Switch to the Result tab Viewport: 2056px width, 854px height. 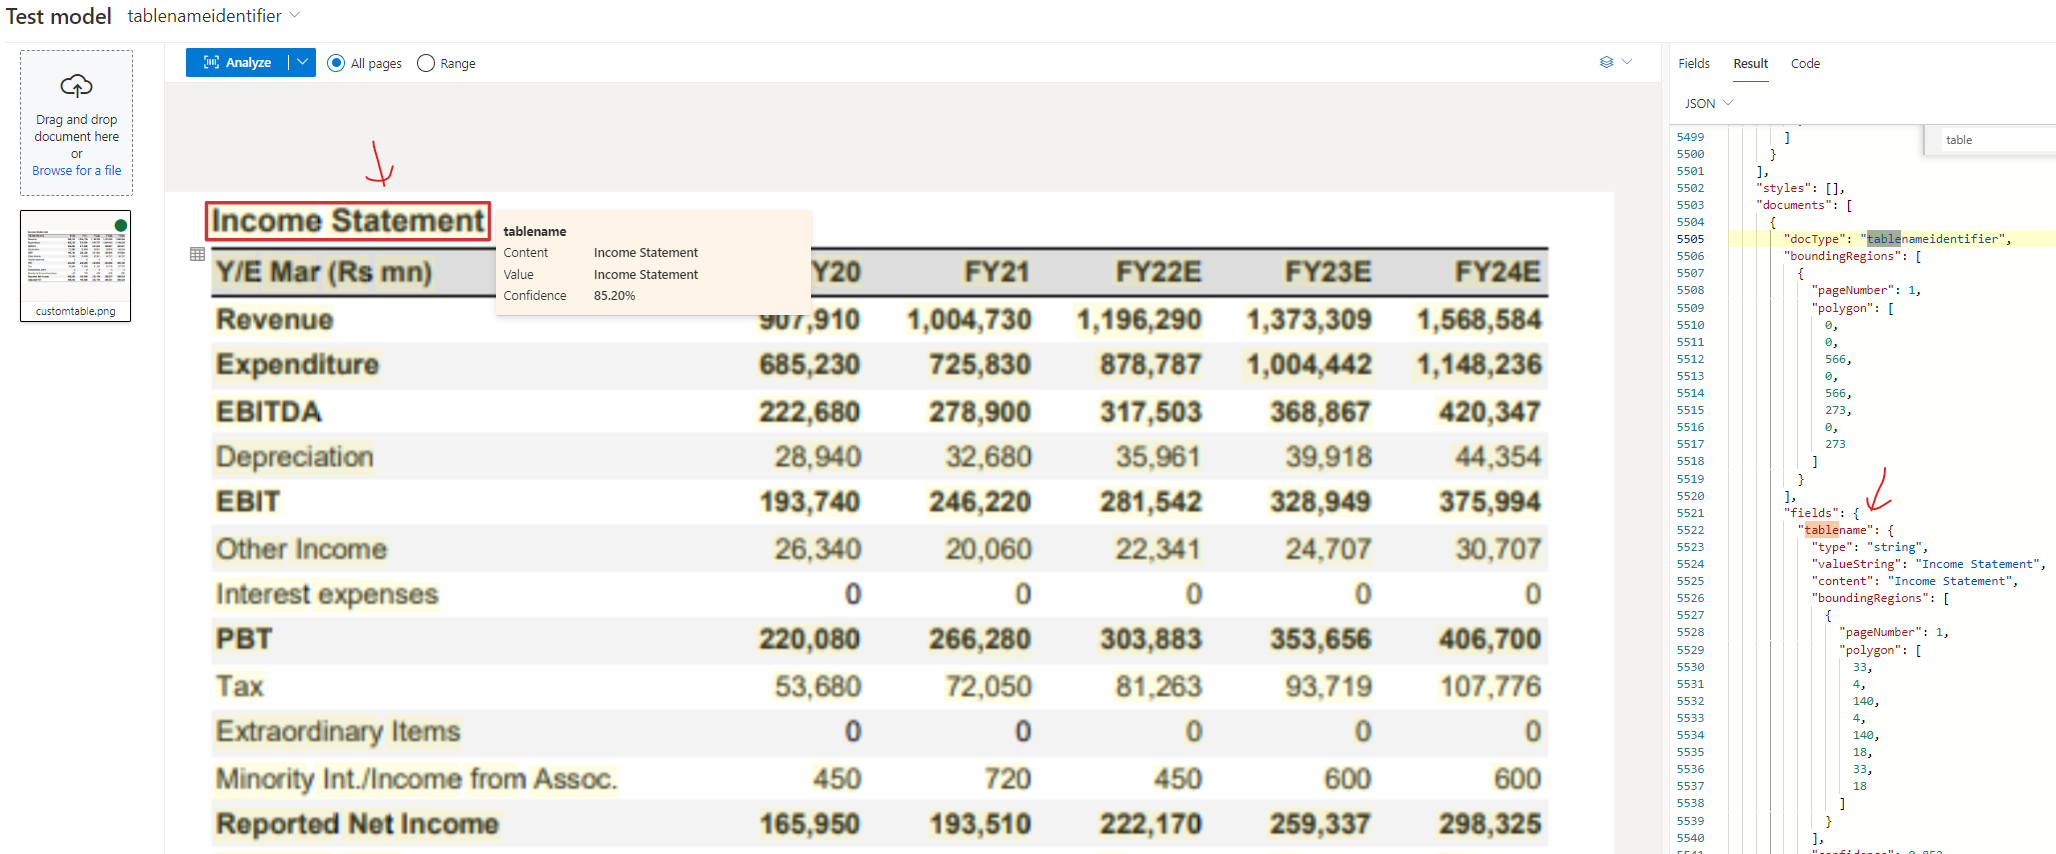coord(1751,63)
